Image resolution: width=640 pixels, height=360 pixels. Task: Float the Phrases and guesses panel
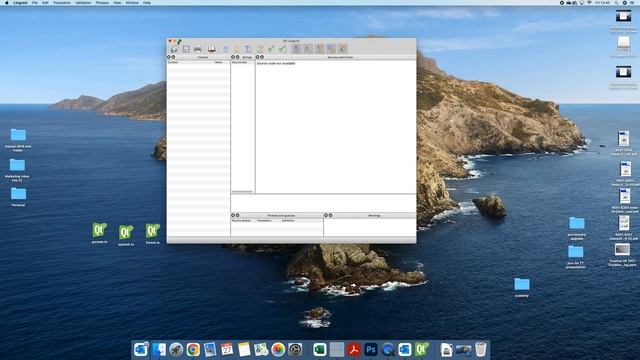coord(238,215)
